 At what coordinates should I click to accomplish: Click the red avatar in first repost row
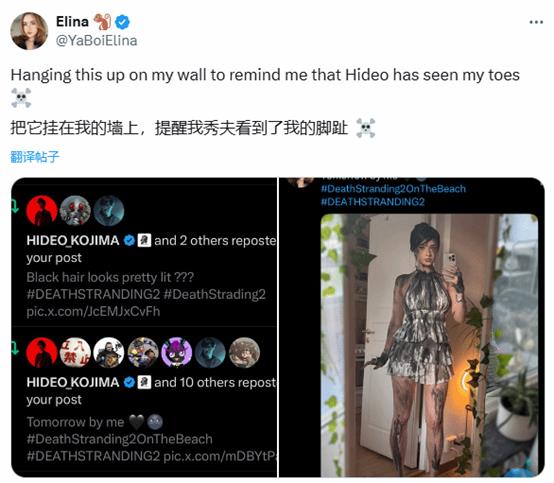[42, 211]
